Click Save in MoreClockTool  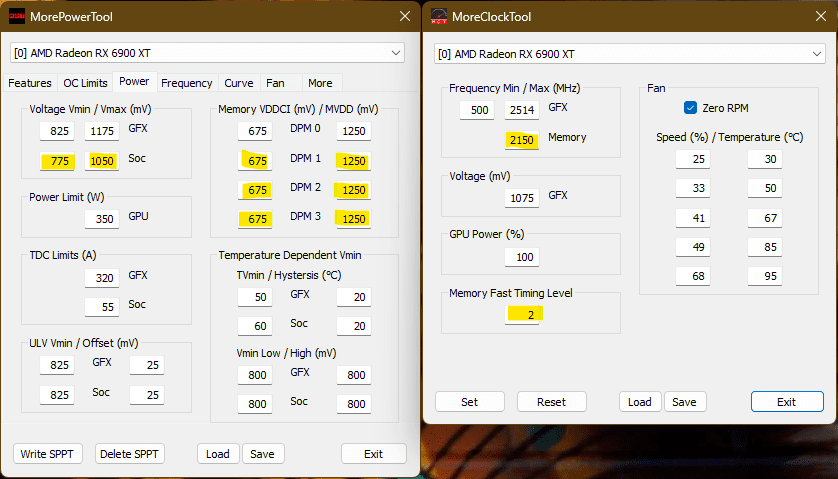685,401
